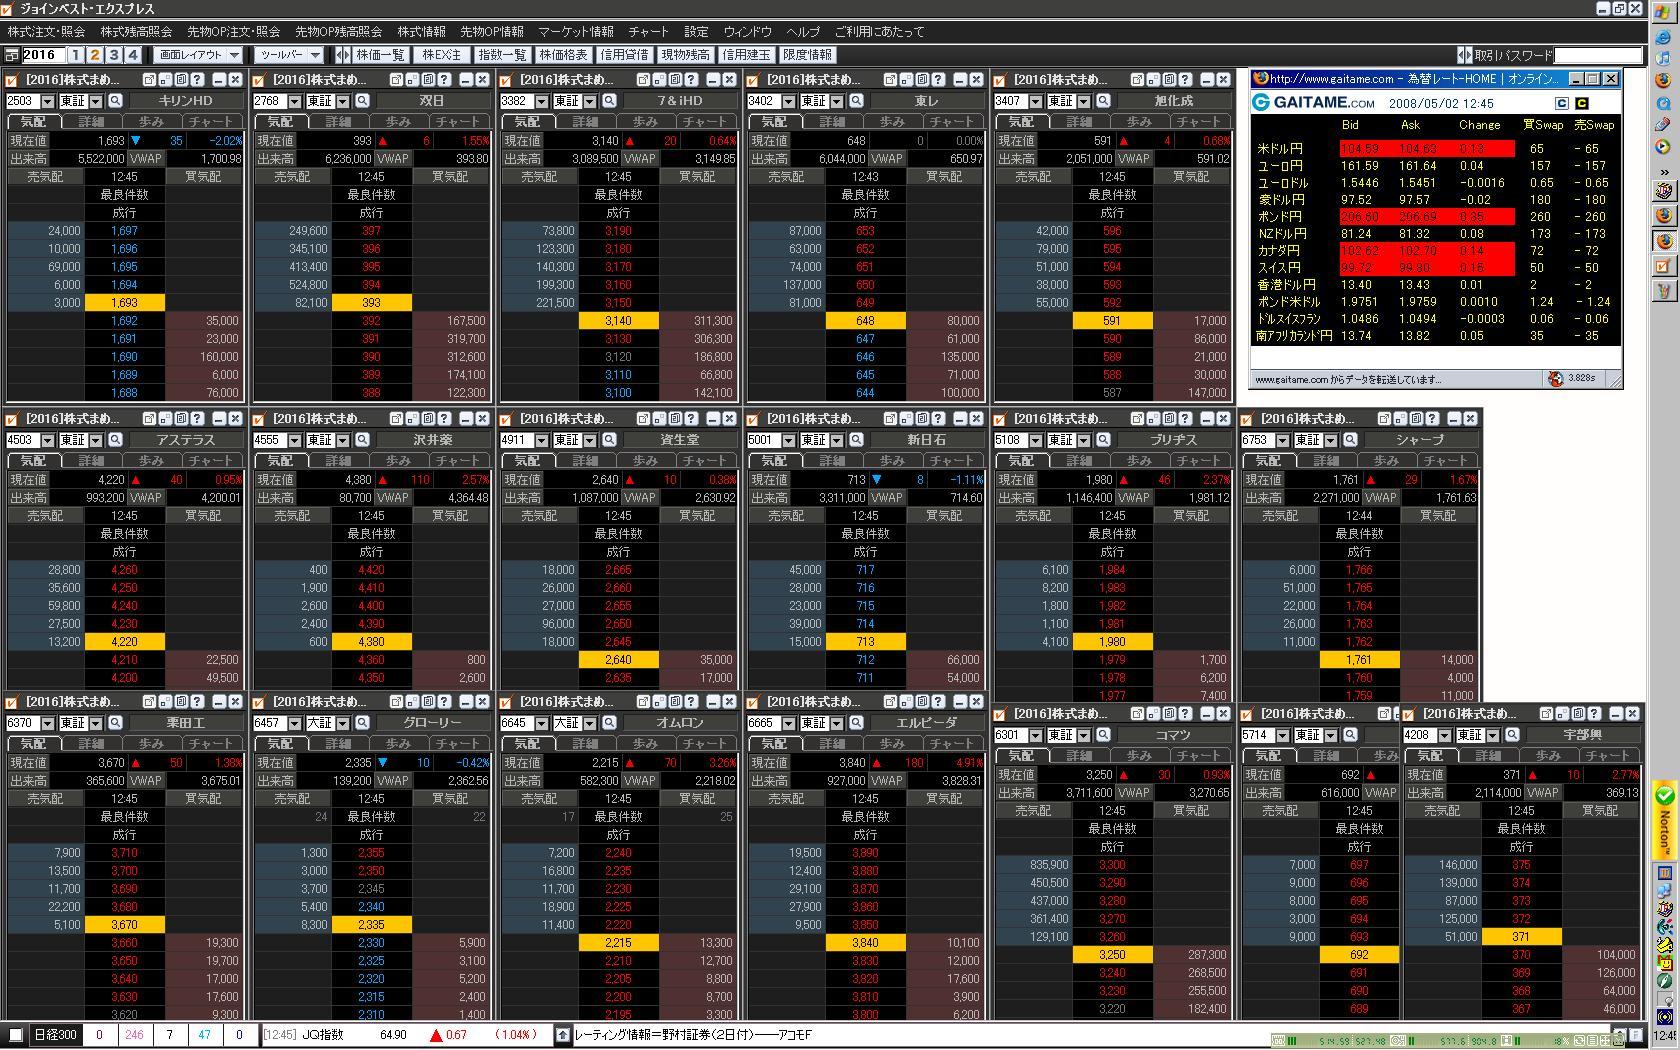Viewport: 1680px width, 1050px height.
Task: Click the 限度情報 toolbar button
Action: (x=807, y=55)
